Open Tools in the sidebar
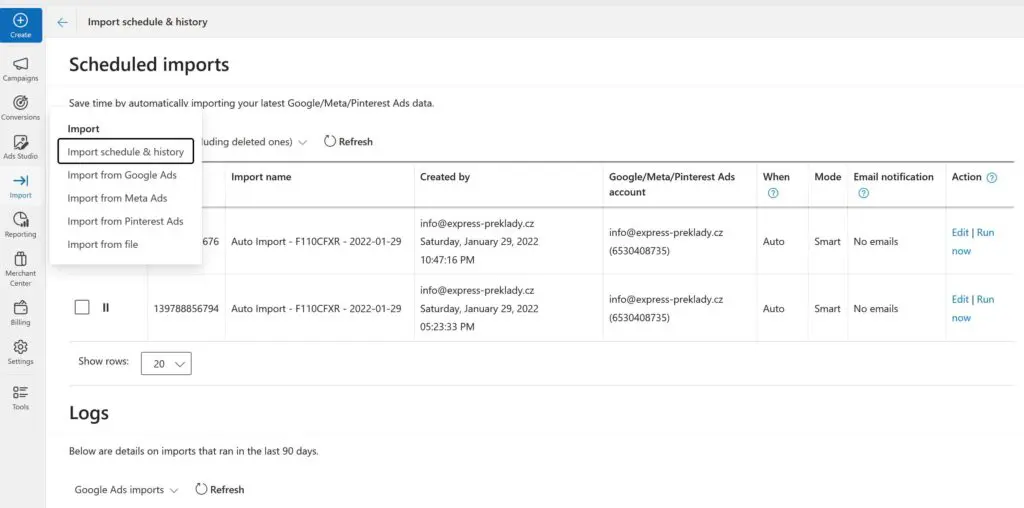Screen dimensions: 1024x508 pos(20,397)
